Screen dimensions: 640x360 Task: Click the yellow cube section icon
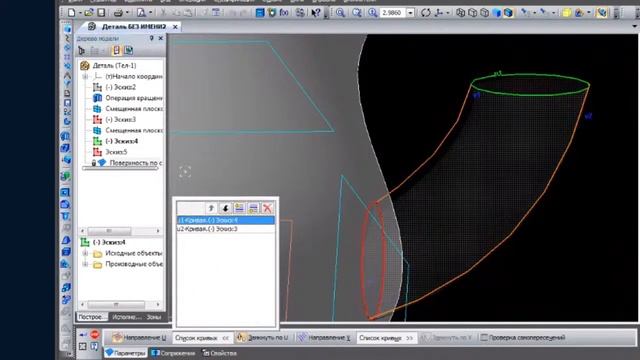567,13
